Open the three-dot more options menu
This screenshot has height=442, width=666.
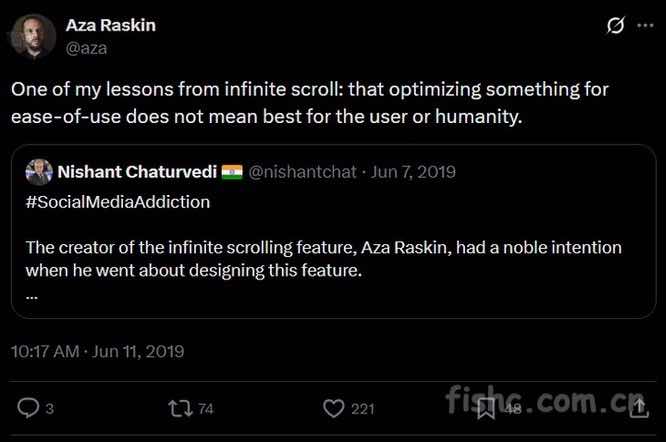[x=646, y=26]
